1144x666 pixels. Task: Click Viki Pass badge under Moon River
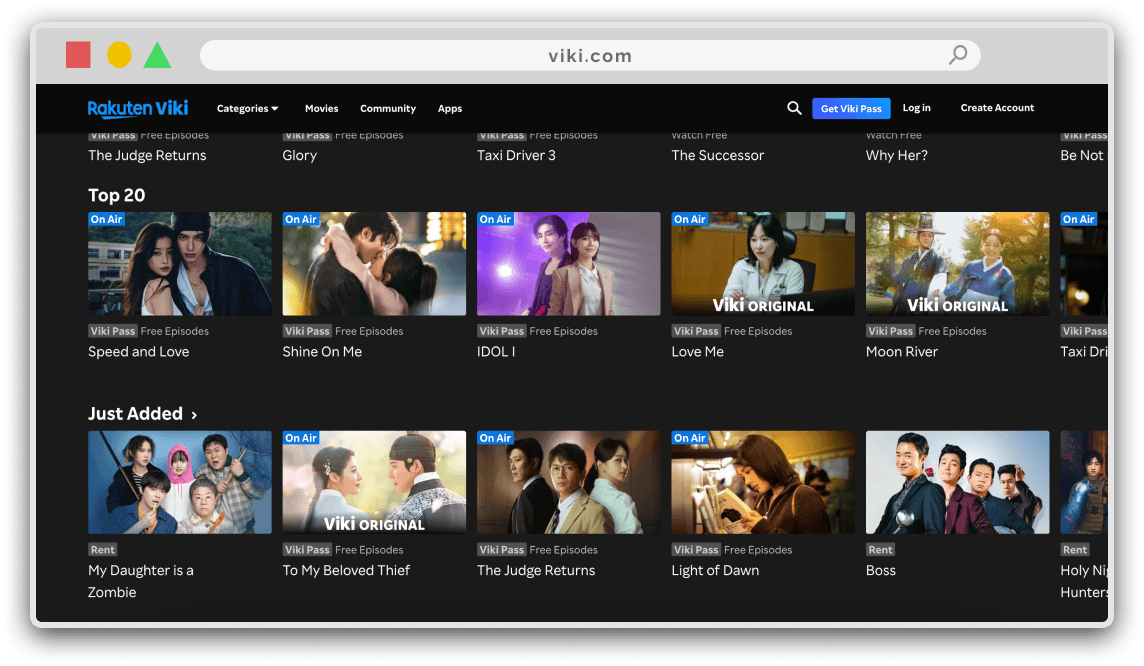[890, 331]
